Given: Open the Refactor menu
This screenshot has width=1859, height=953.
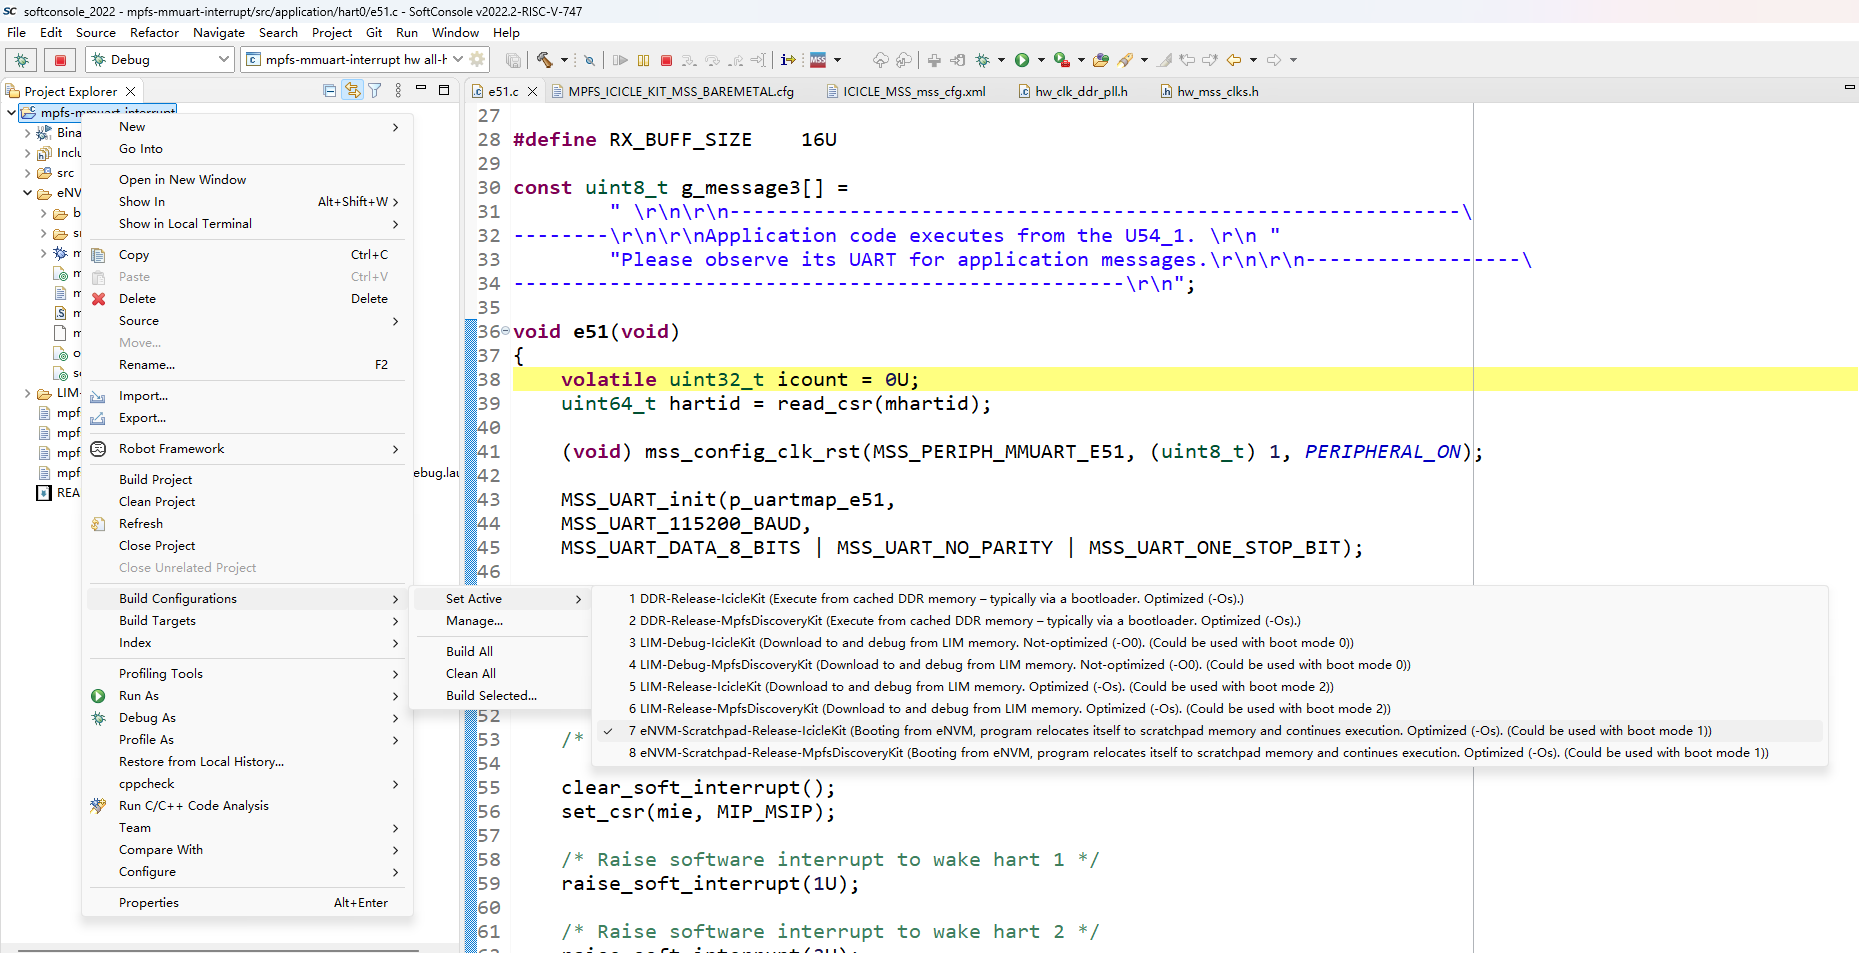Looking at the screenshot, I should pos(154,33).
